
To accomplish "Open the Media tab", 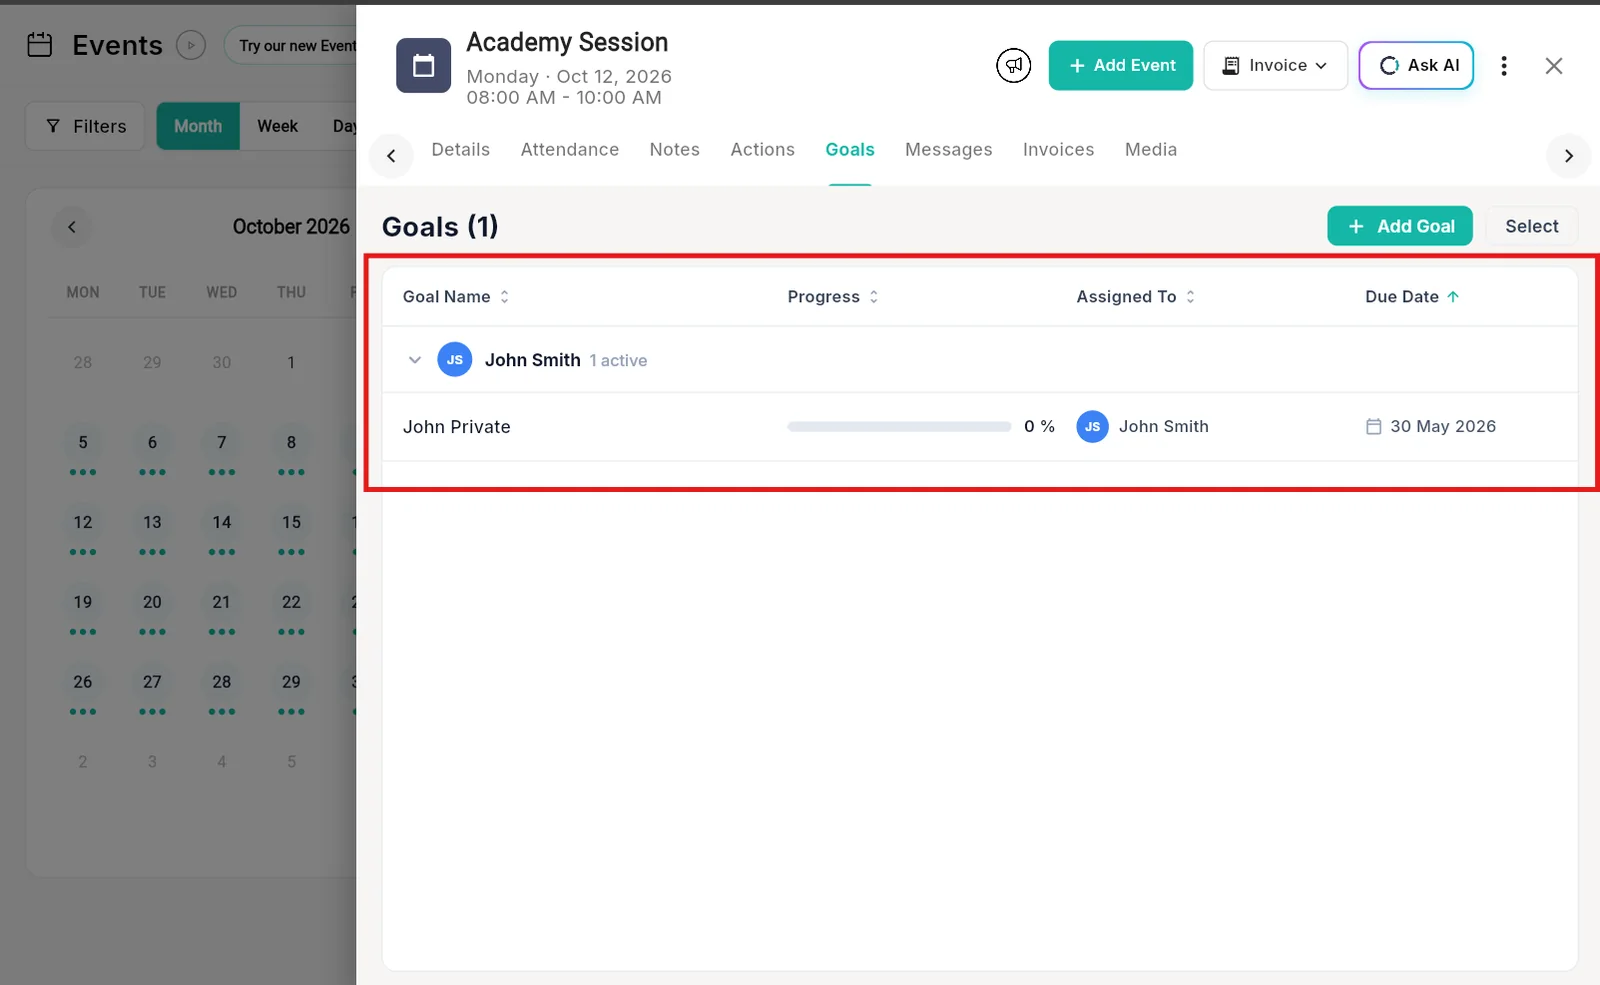I will click(x=1151, y=150).
